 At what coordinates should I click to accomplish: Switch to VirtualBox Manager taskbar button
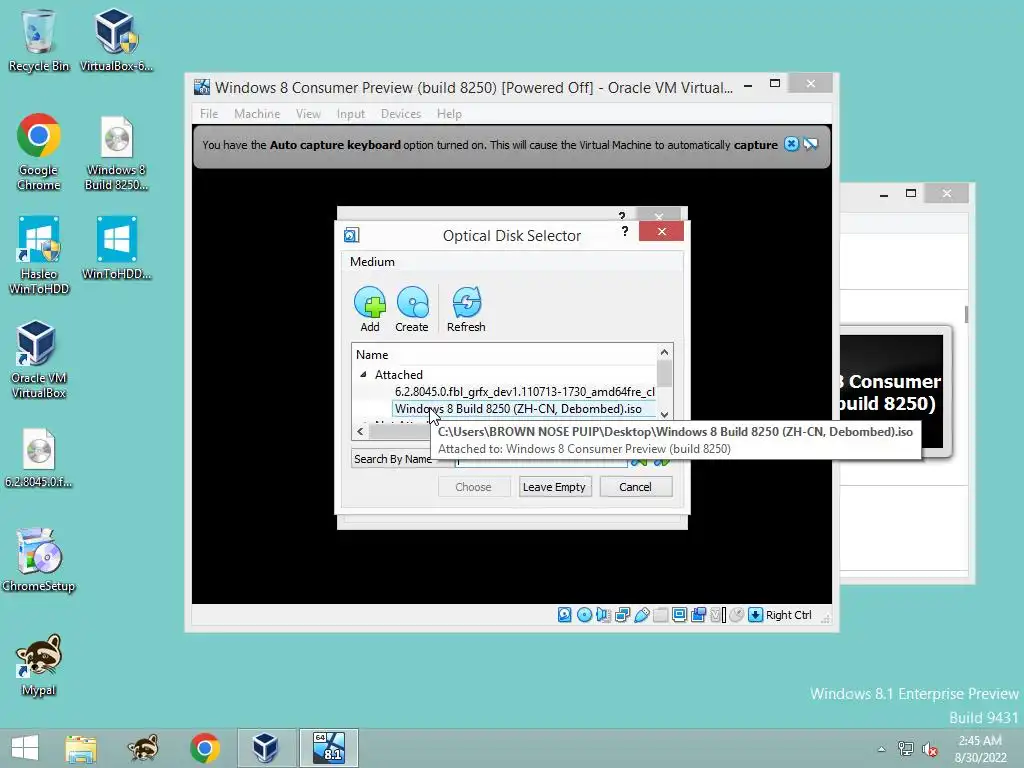(x=266, y=748)
